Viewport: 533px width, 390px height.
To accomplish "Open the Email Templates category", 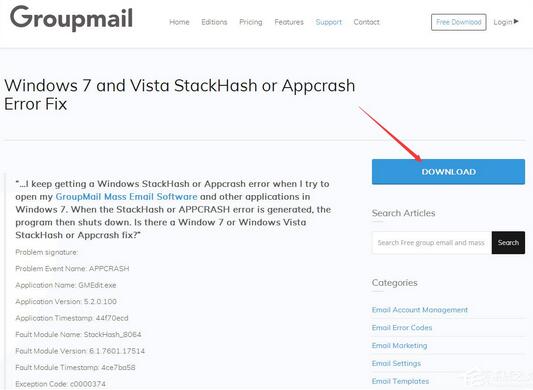I will tap(400, 381).
